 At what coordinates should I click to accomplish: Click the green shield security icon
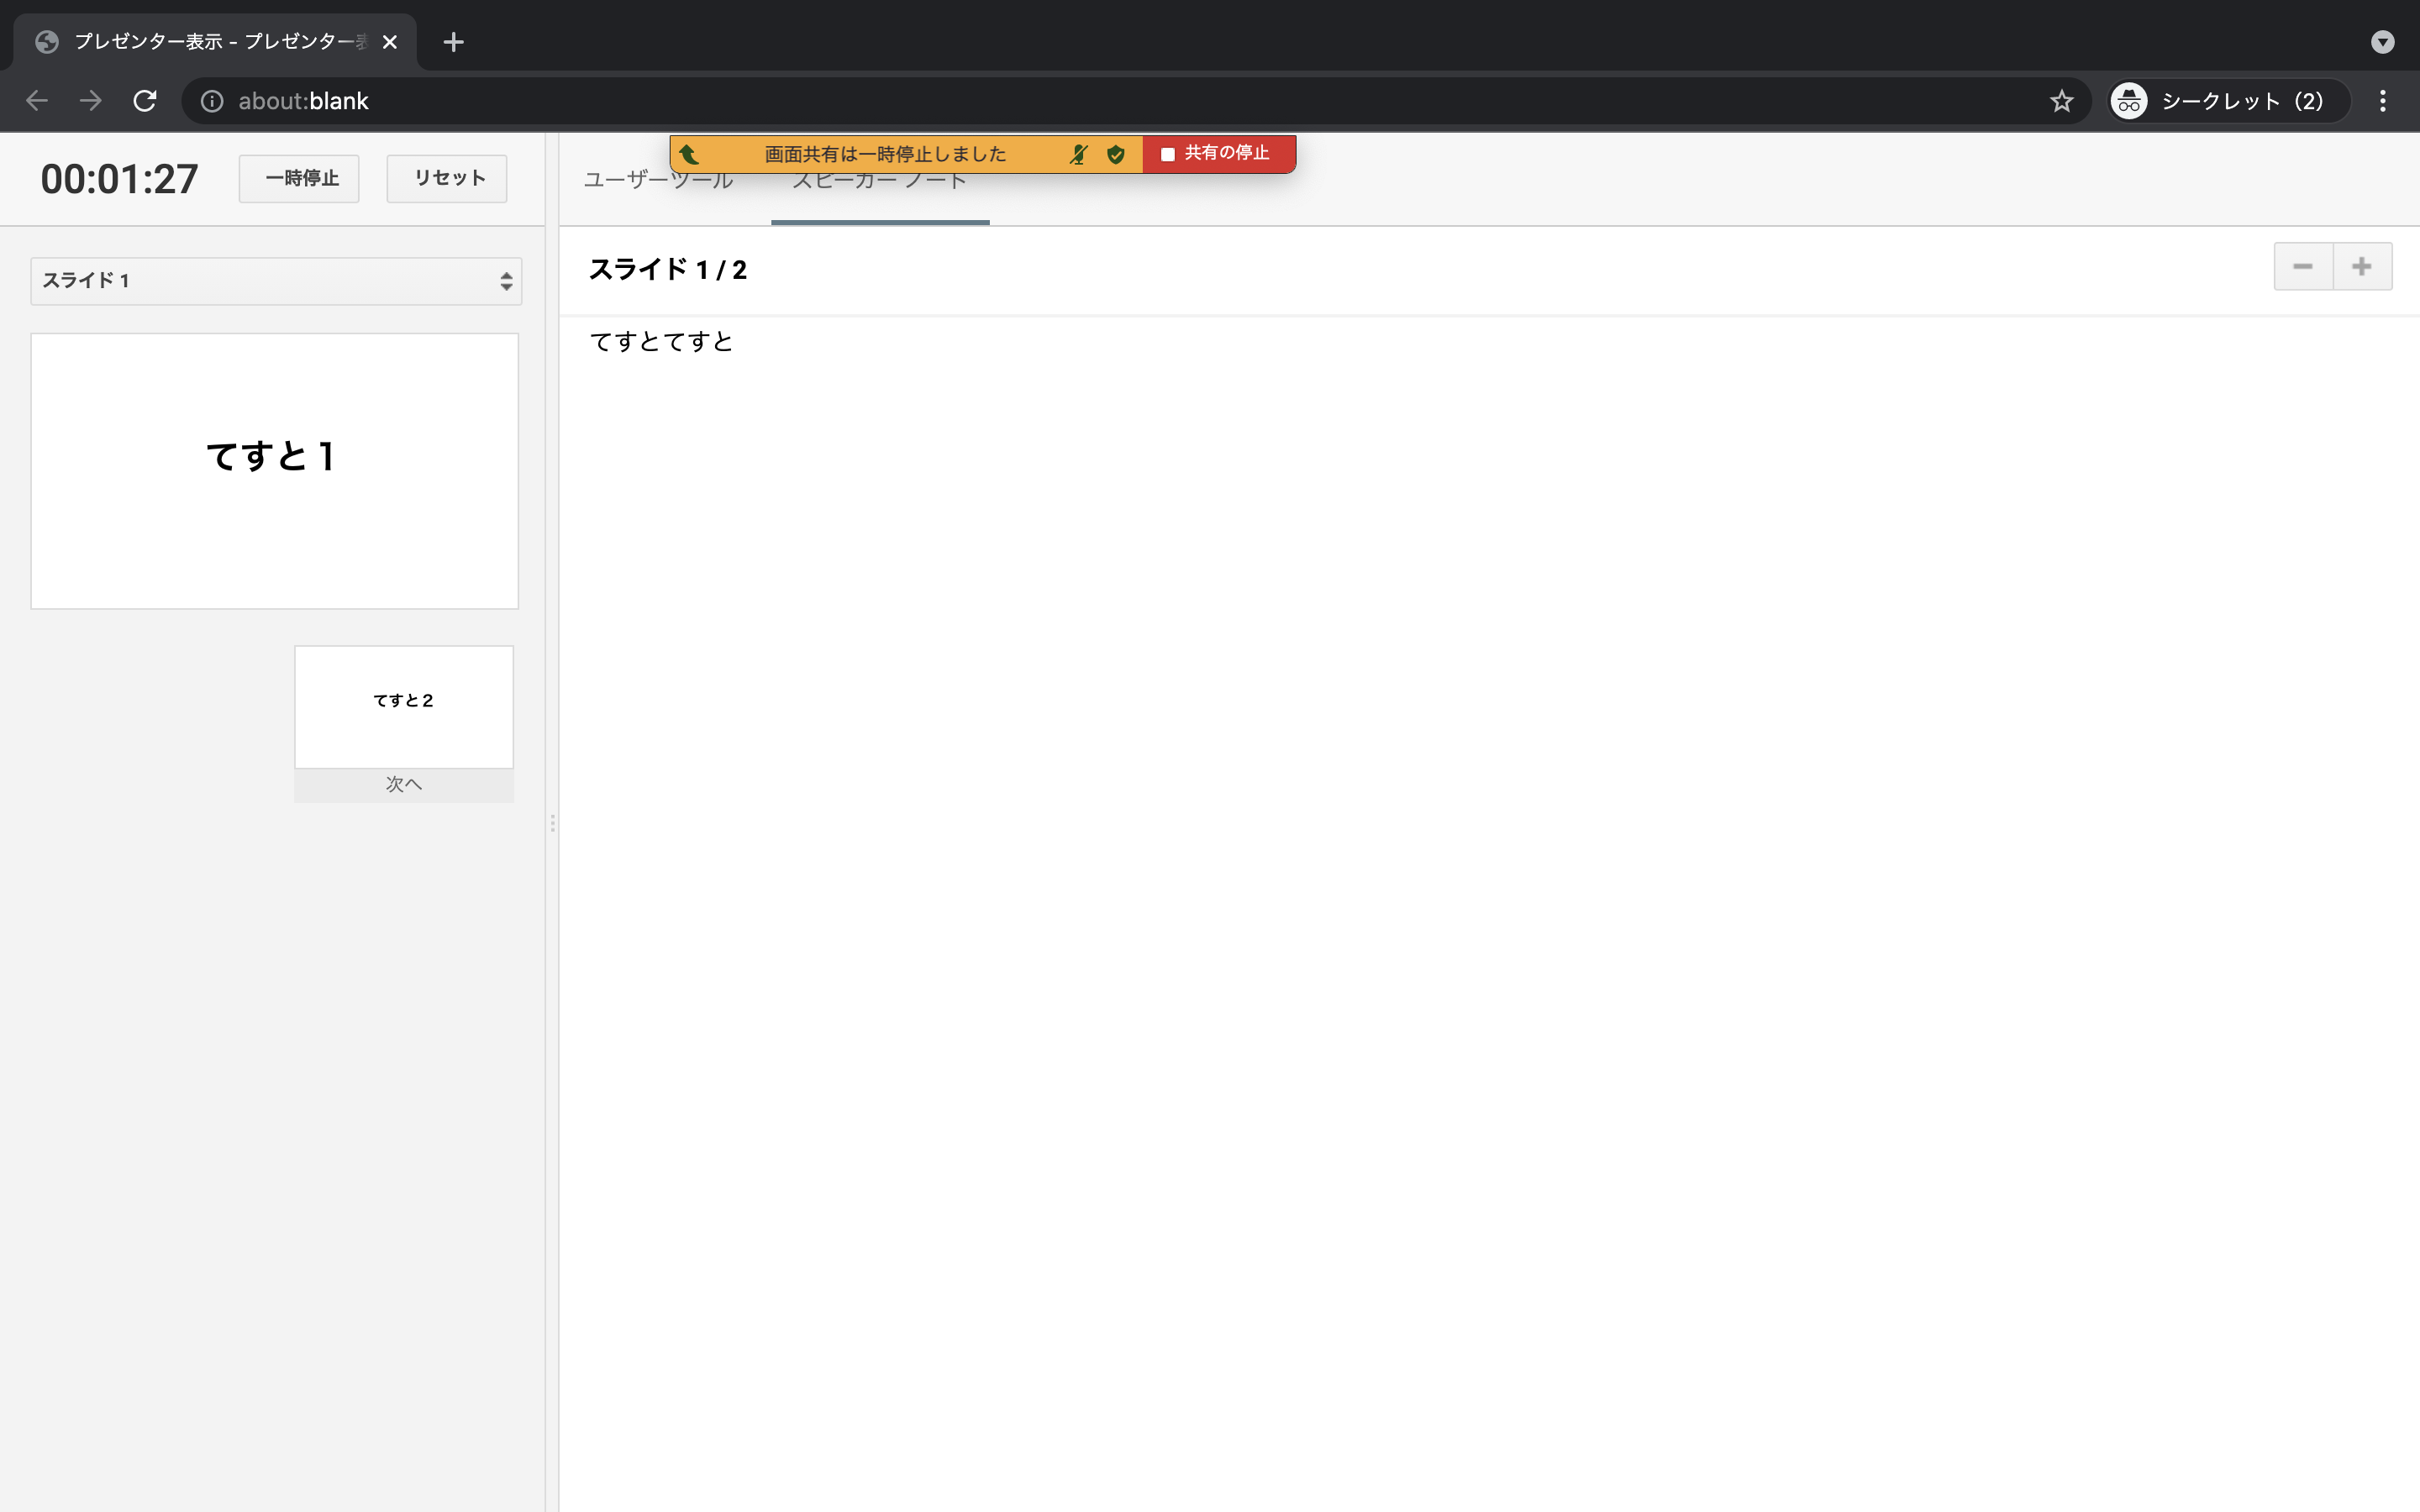click(x=1116, y=154)
